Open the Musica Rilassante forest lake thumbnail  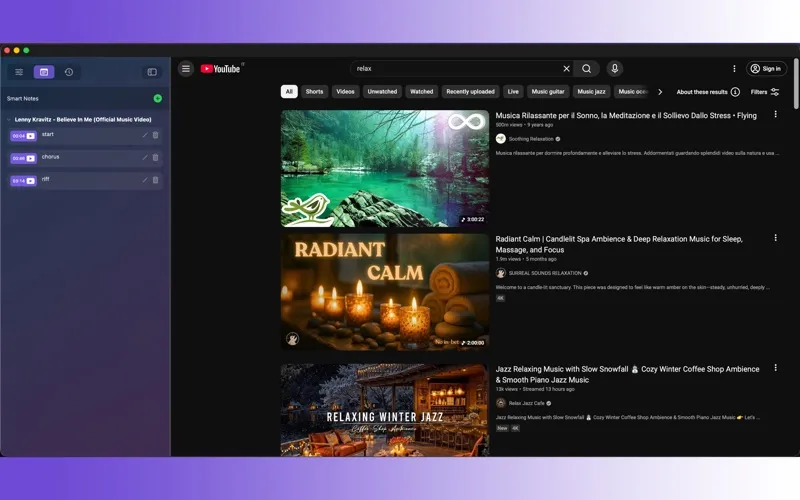(x=385, y=168)
